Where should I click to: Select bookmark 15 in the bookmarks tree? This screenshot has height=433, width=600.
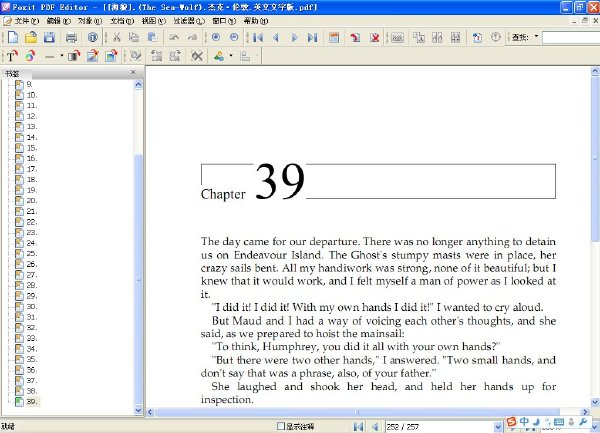(32, 148)
